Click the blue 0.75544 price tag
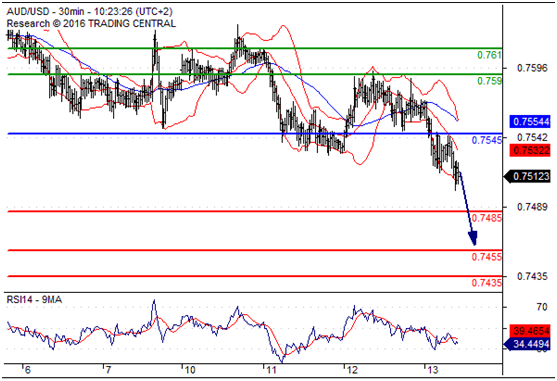The image size is (557, 381). click(x=530, y=121)
